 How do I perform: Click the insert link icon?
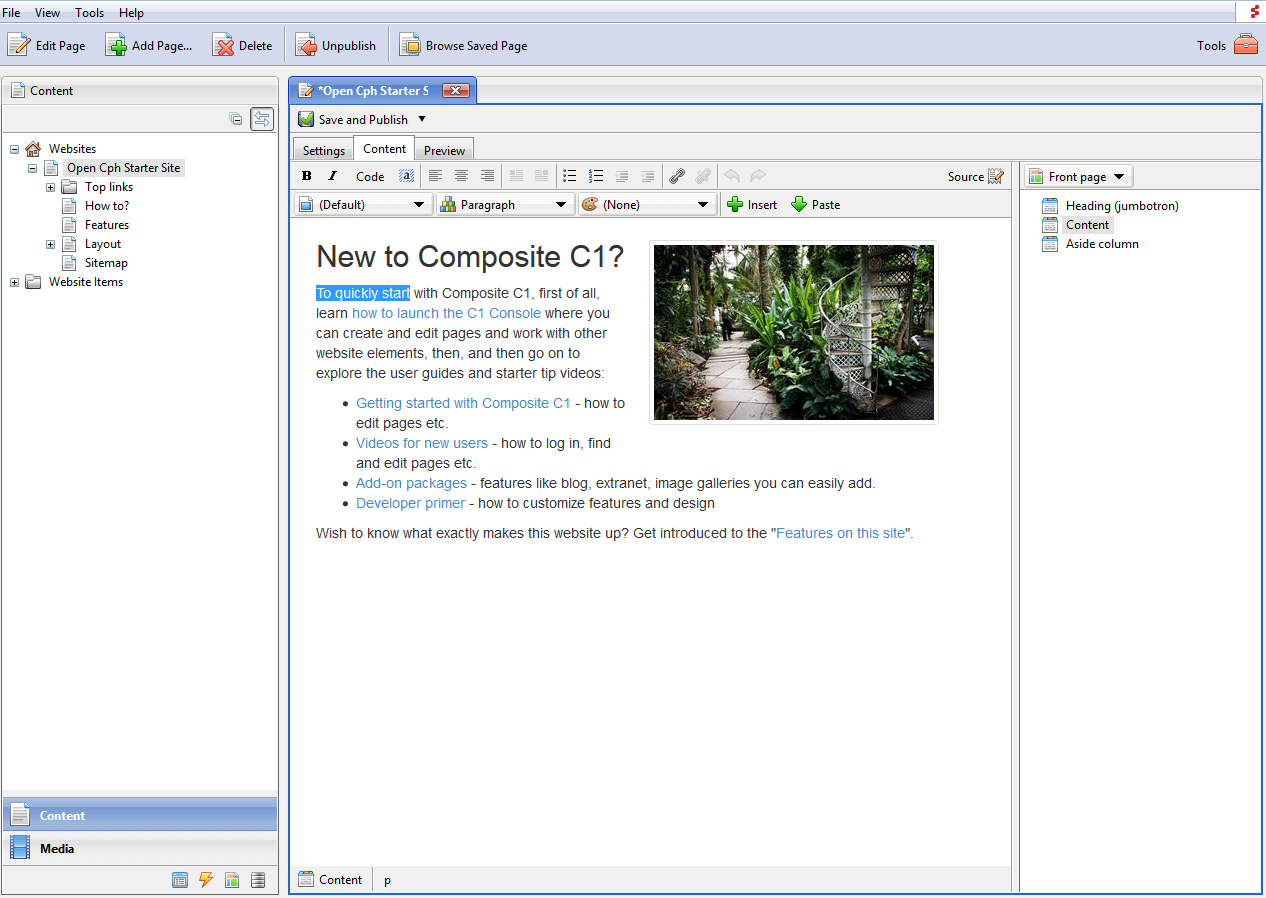(676, 175)
